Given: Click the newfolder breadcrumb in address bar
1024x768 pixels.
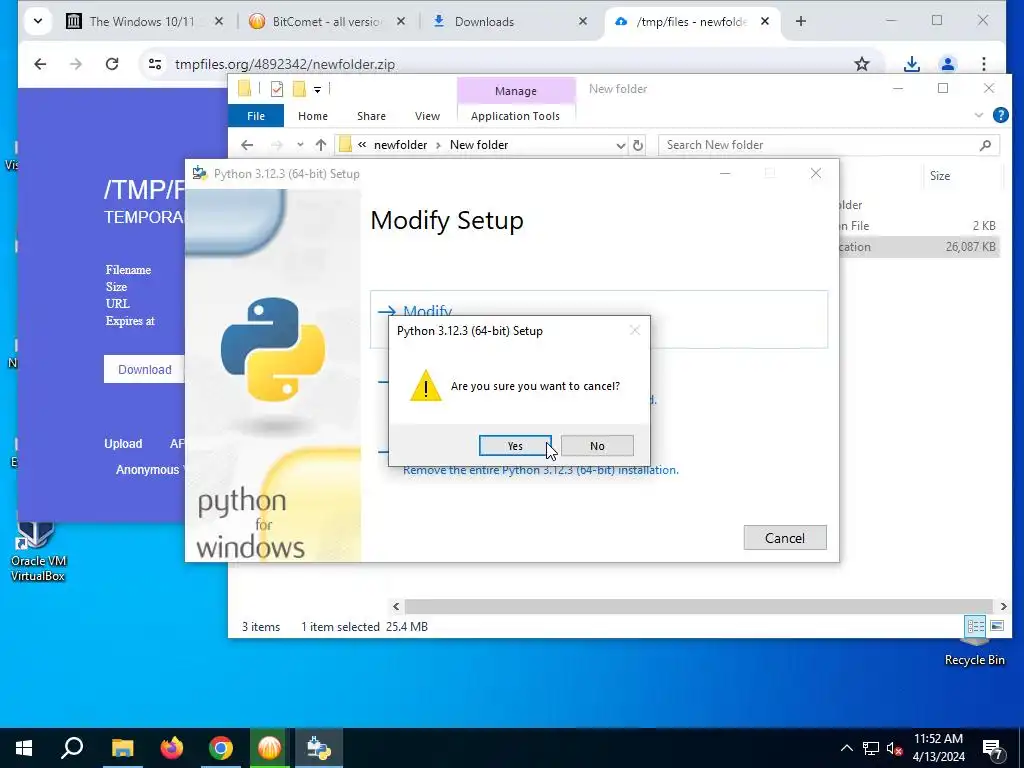Looking at the screenshot, I should point(400,145).
